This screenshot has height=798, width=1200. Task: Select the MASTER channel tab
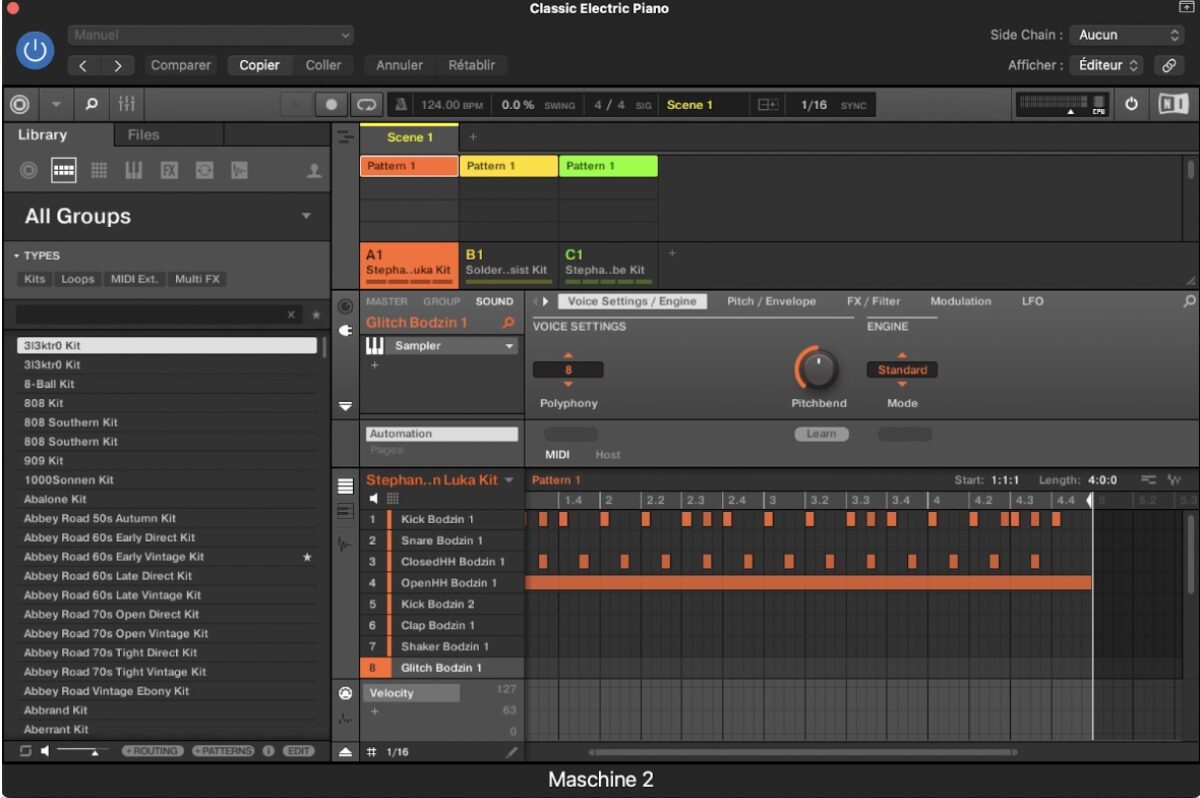click(x=386, y=301)
